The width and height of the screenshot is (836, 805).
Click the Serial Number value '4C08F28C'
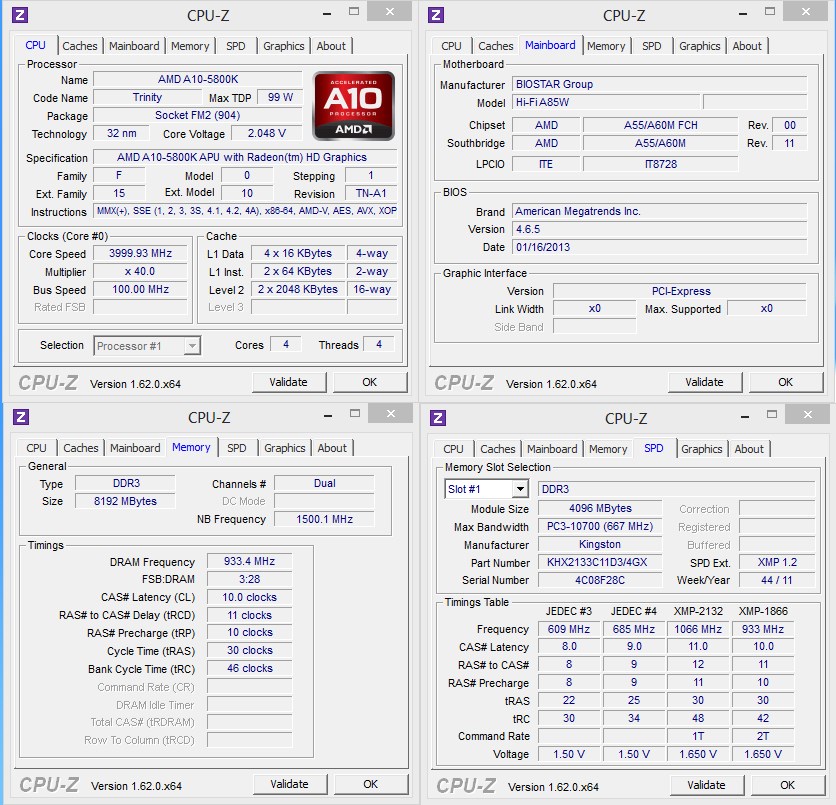click(x=600, y=580)
